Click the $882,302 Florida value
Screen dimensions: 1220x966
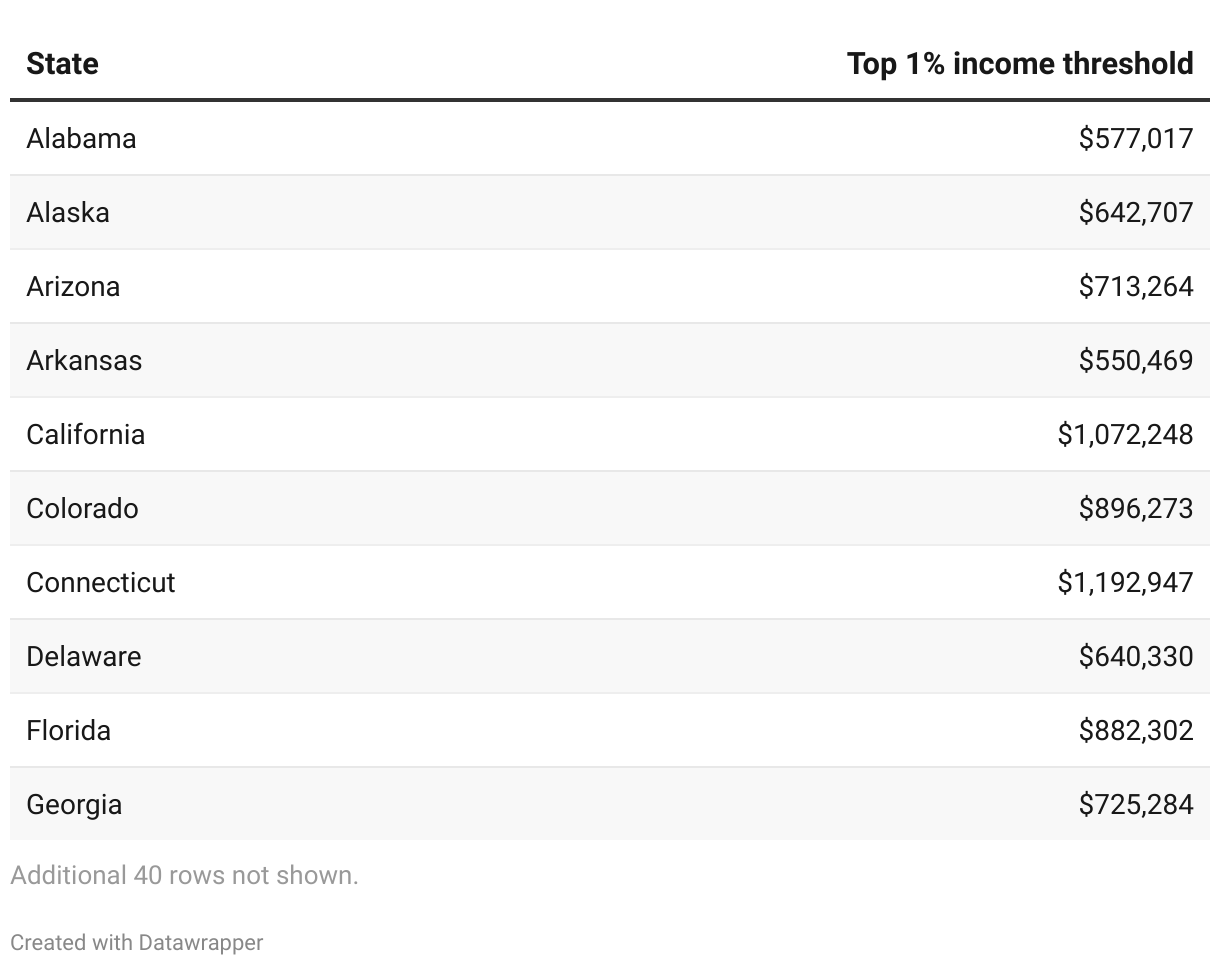[x=1136, y=730]
